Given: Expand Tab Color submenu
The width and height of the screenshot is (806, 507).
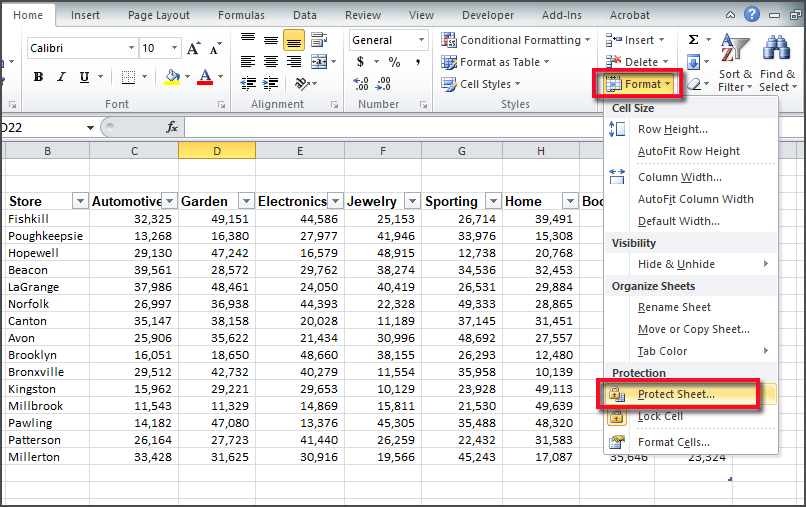Looking at the screenshot, I should click(690, 351).
